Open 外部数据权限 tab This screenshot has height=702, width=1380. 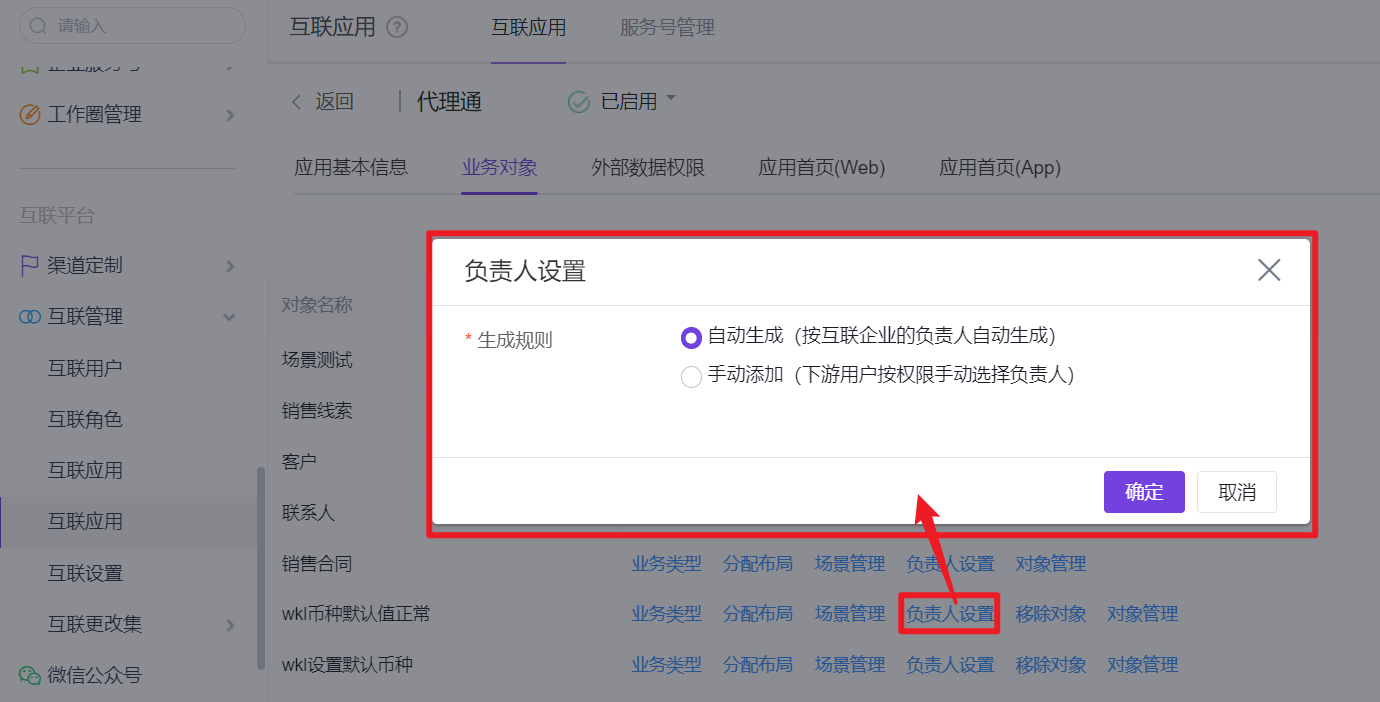click(x=648, y=168)
